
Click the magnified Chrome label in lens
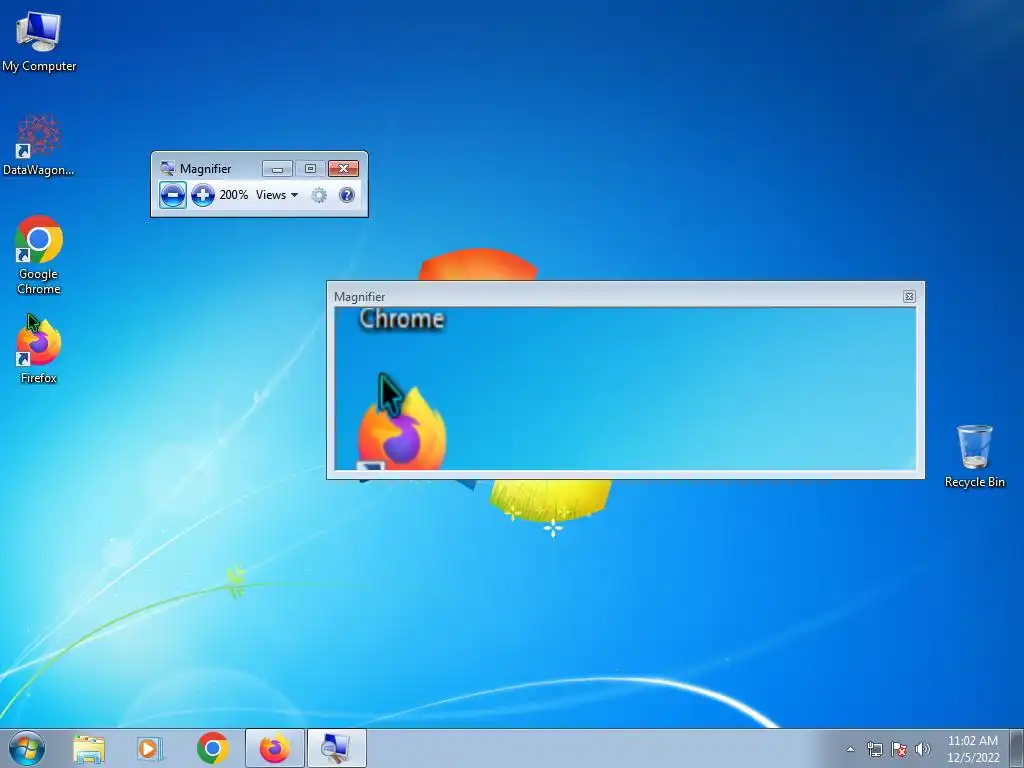402,319
